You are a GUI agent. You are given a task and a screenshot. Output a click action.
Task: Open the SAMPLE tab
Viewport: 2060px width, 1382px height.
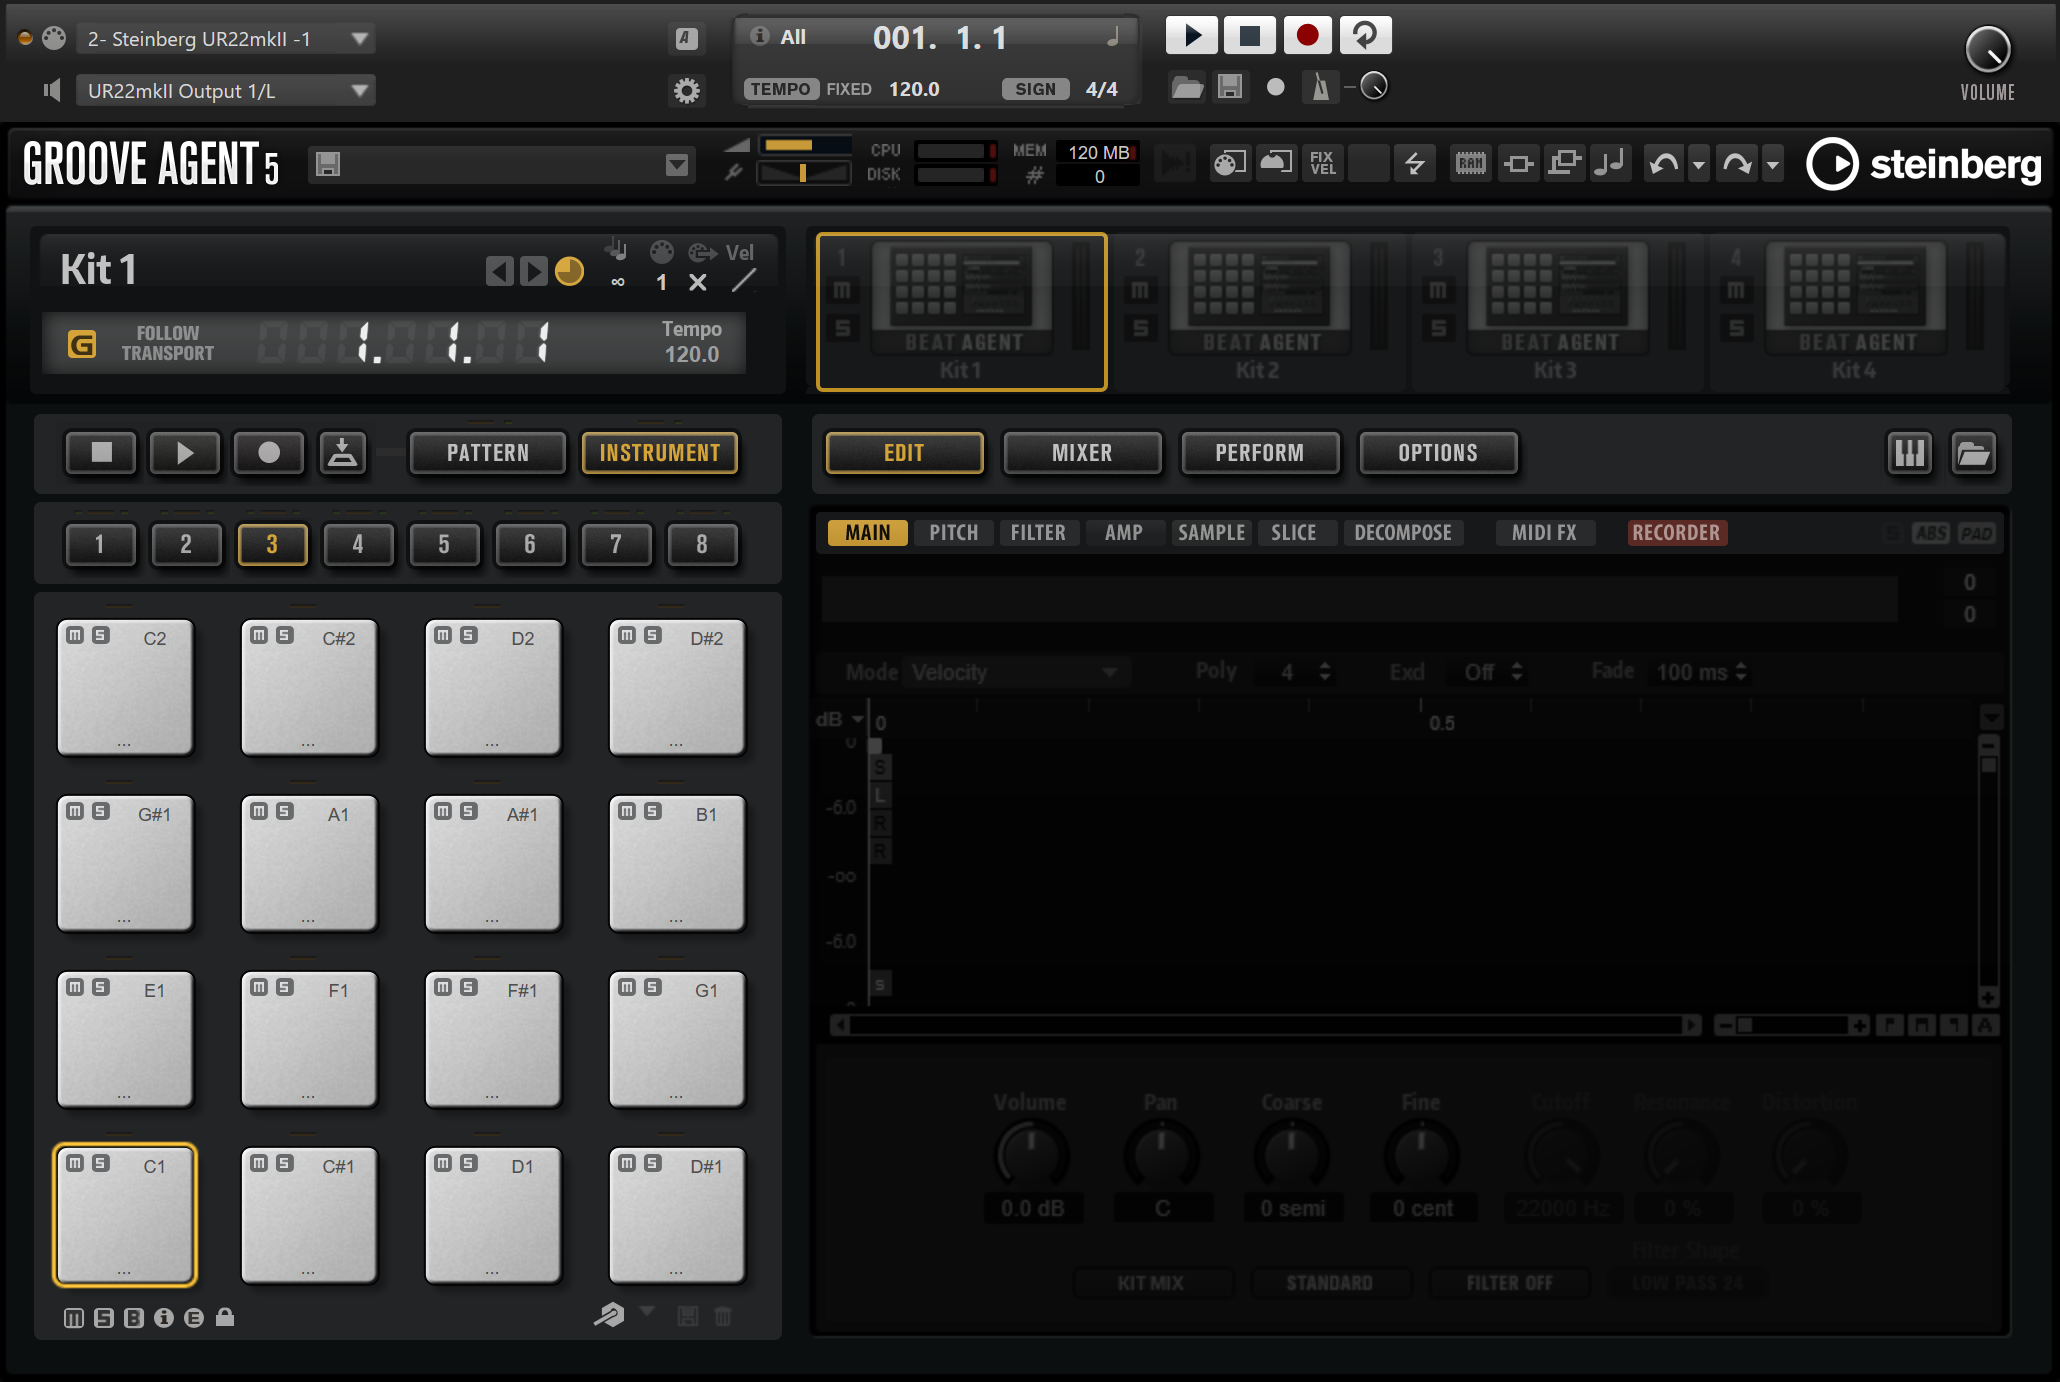[1211, 533]
